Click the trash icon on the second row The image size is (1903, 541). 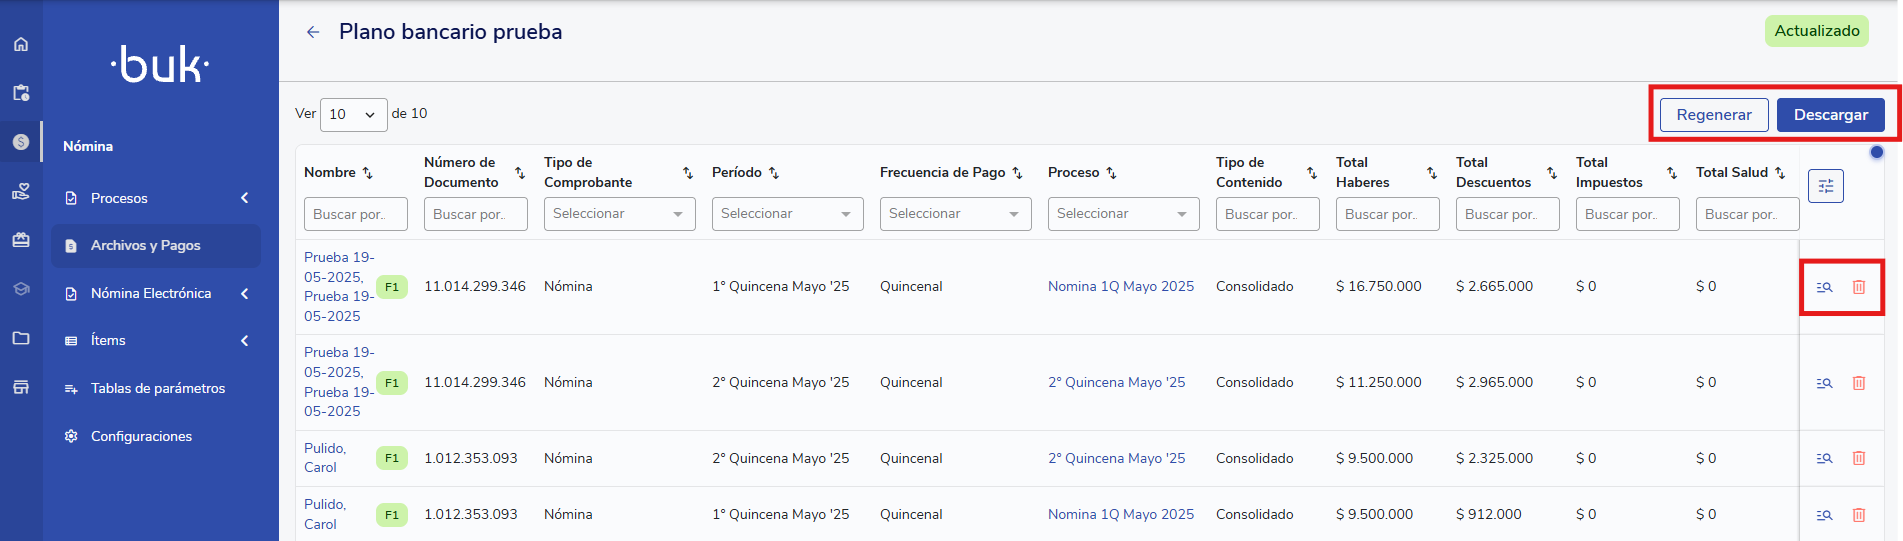pyautogui.click(x=1858, y=383)
